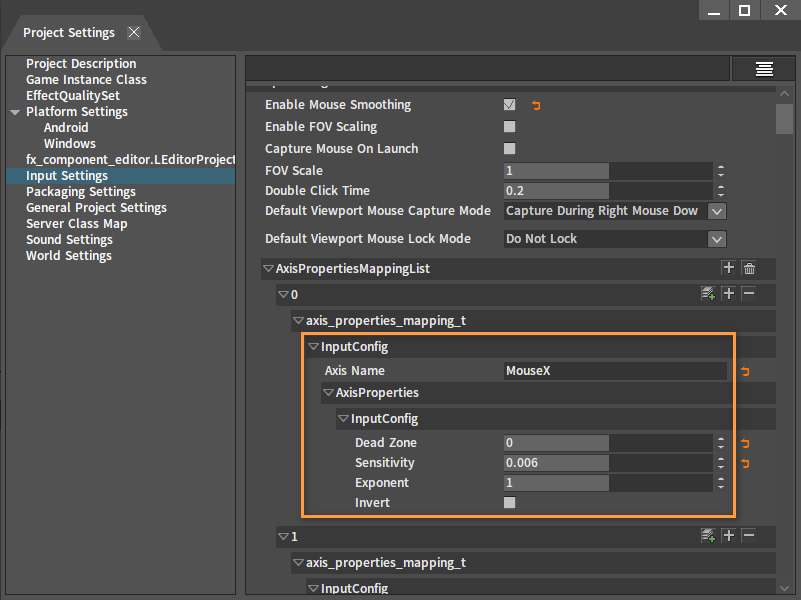Increase Exponent with the up arrow
This screenshot has width=801, height=600.
[x=721, y=479]
